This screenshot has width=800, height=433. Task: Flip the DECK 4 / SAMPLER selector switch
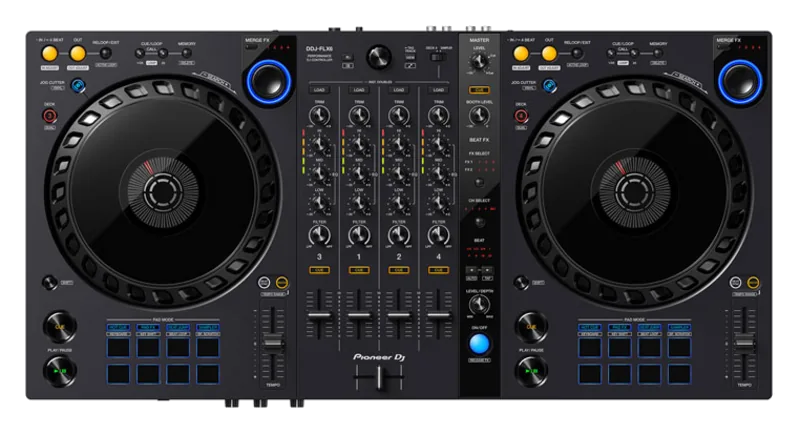coord(437,57)
